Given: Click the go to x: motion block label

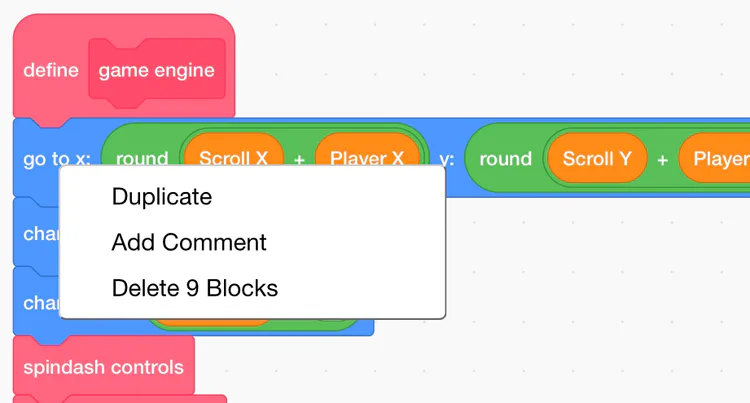Looking at the screenshot, I should (57, 159).
